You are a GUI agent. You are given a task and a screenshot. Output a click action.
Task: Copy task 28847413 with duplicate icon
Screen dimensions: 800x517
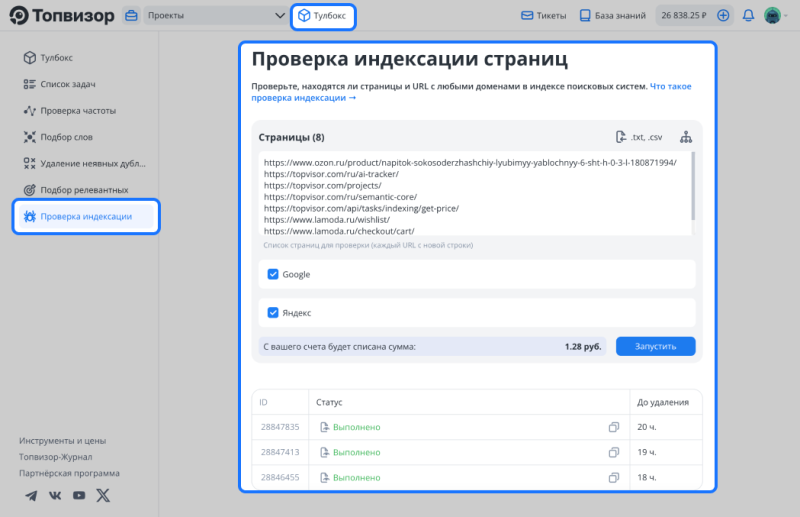(614, 452)
